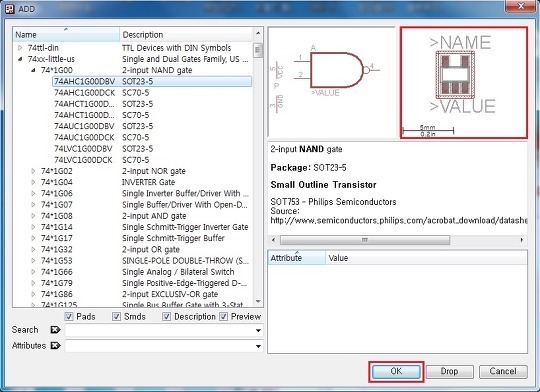This screenshot has height=392, width=540.
Task: Click the Value column header
Action: 426,258
